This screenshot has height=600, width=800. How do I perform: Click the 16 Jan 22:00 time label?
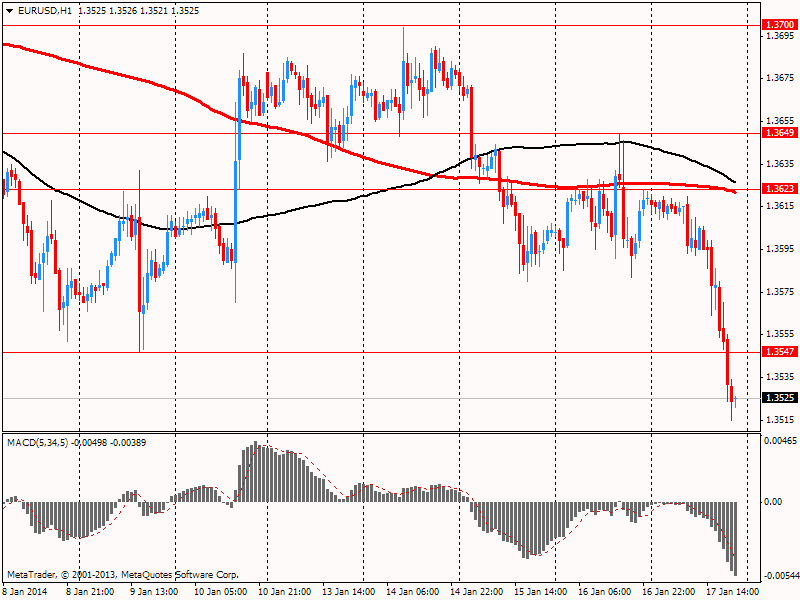[669, 591]
